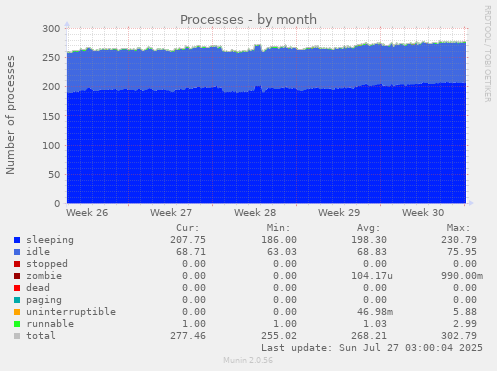497x371 pixels.
Task: Click idle maximum value 75.95
Action: tap(462, 252)
